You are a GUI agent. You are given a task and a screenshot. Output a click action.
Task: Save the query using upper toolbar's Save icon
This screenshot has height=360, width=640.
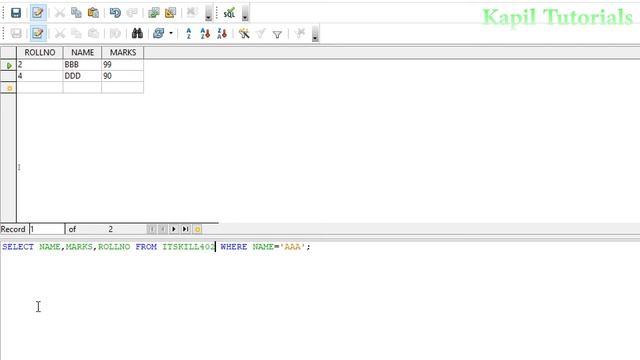(16, 13)
